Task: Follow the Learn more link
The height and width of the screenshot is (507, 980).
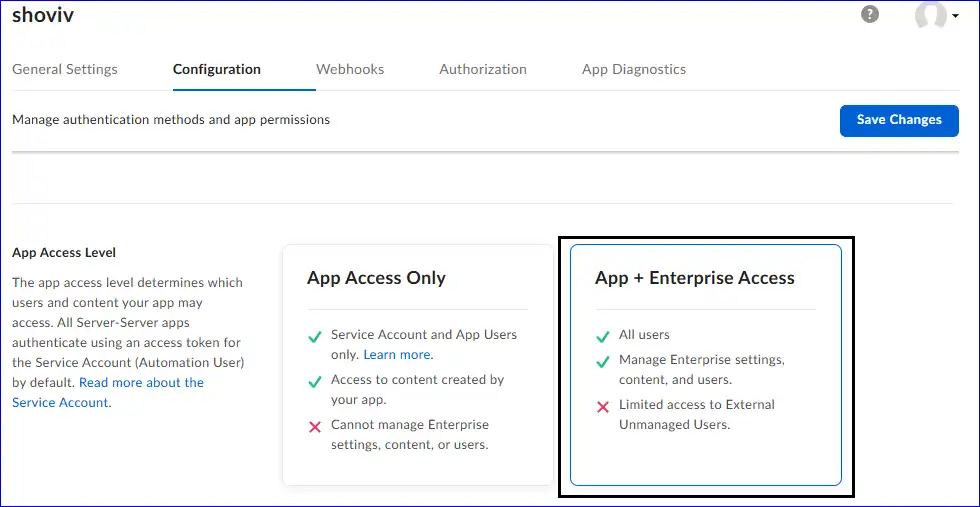Action: point(397,355)
